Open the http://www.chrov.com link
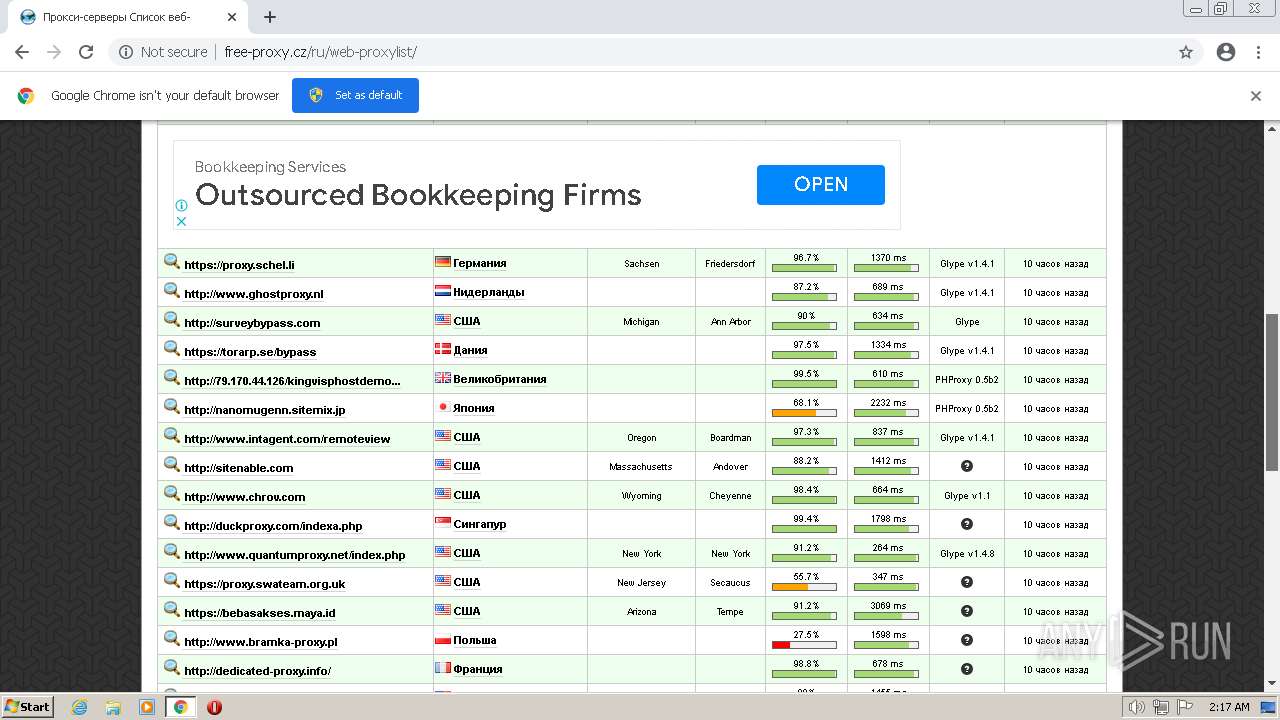 point(245,497)
